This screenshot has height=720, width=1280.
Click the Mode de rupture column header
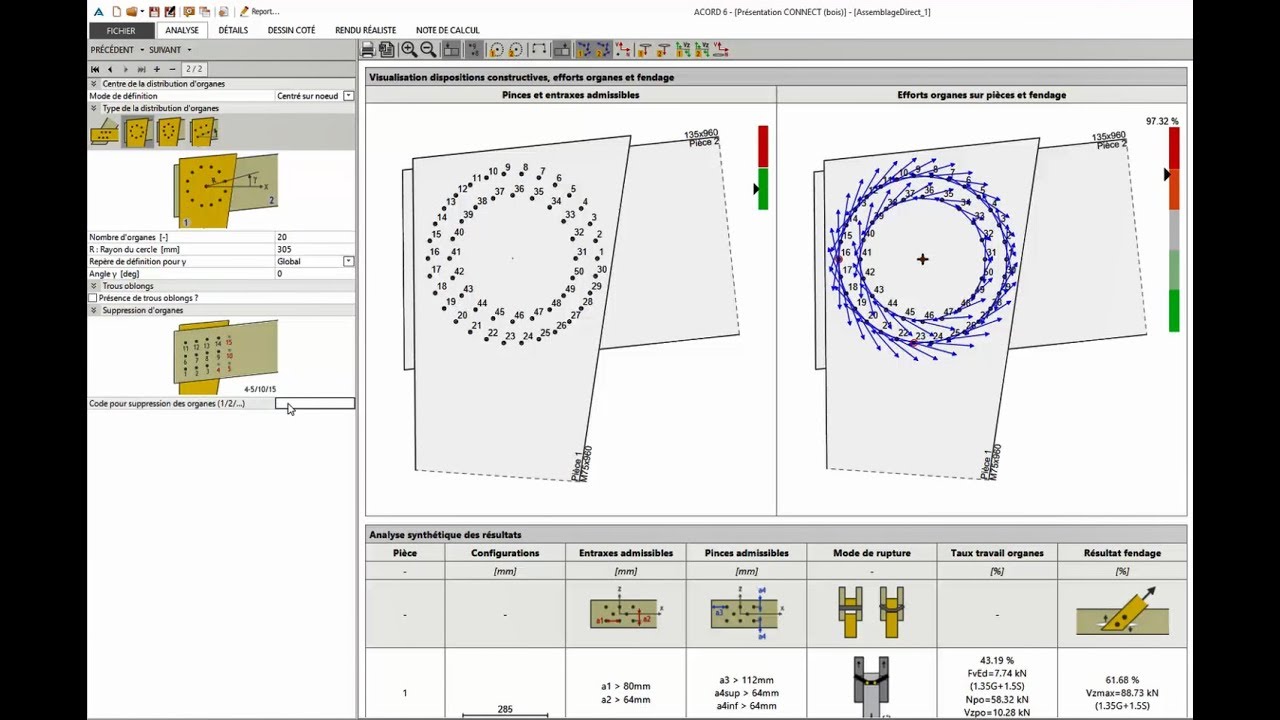tap(871, 553)
